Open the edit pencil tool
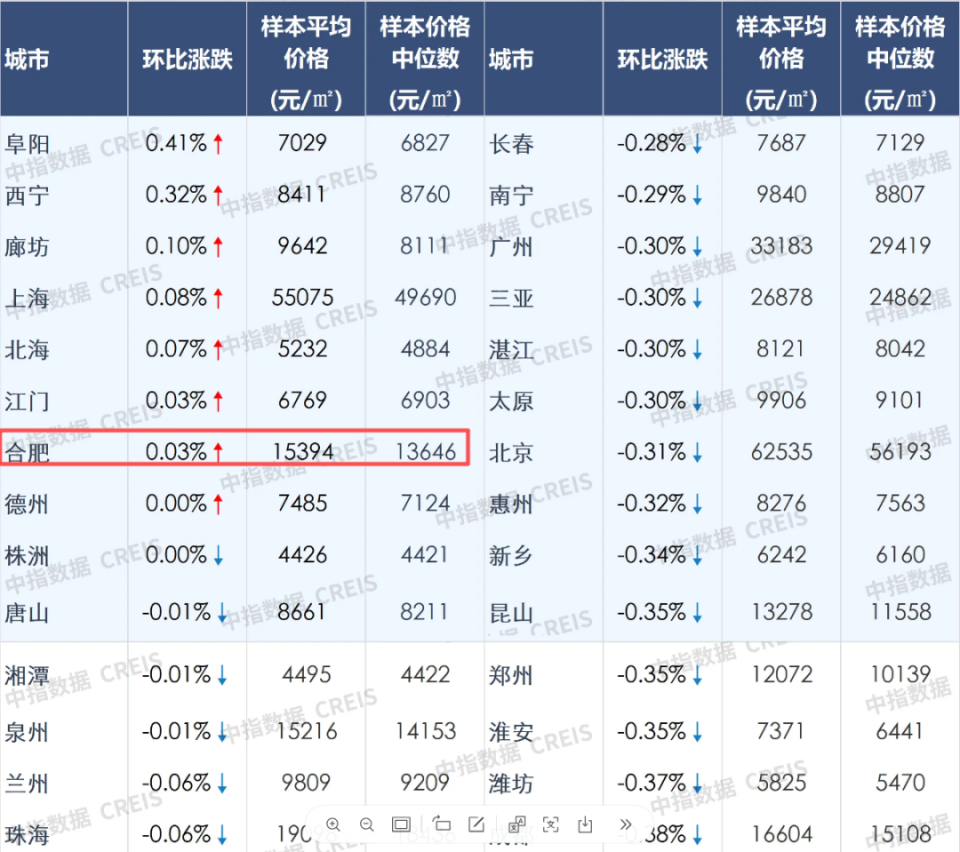Viewport: 960px width, 852px height. 476,824
